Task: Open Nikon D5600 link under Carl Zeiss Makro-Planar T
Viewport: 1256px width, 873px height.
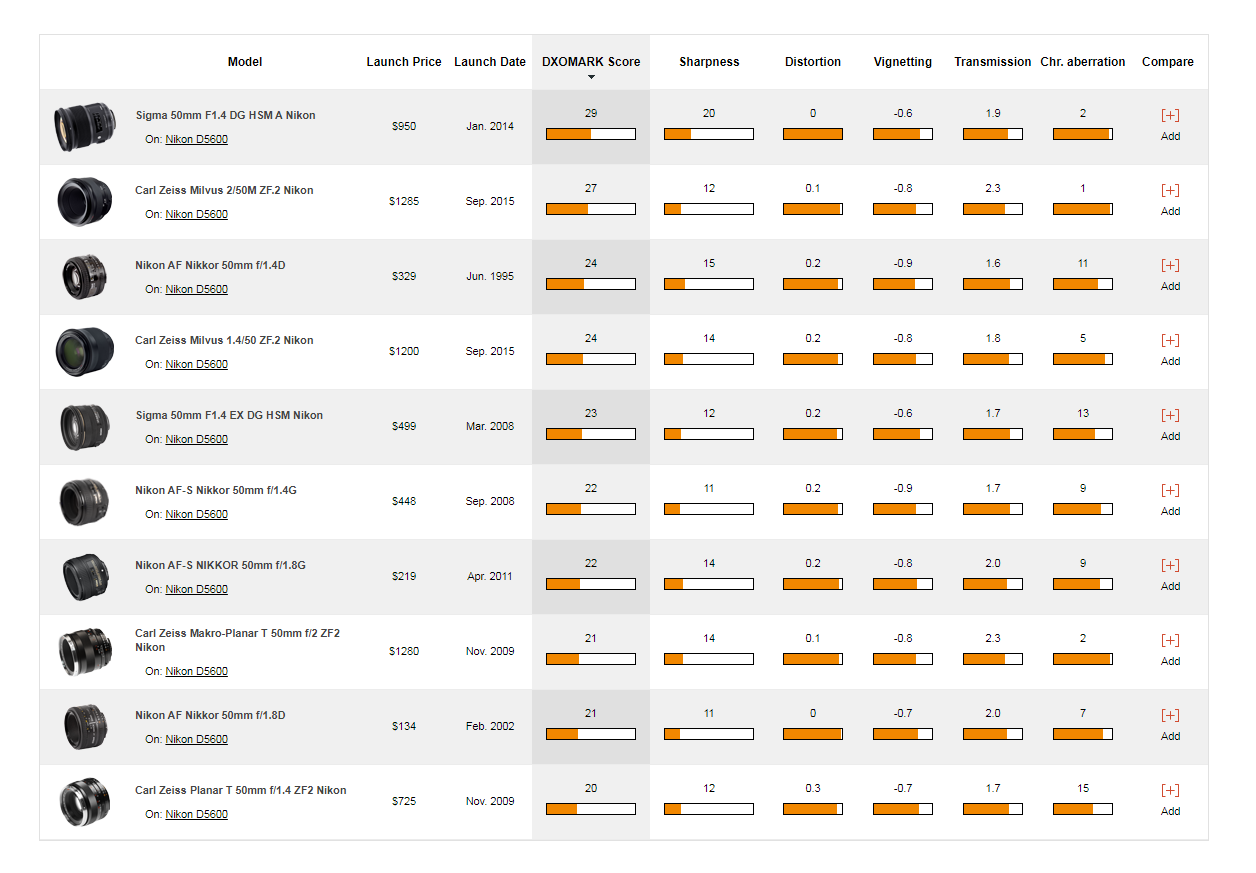Action: pos(196,671)
